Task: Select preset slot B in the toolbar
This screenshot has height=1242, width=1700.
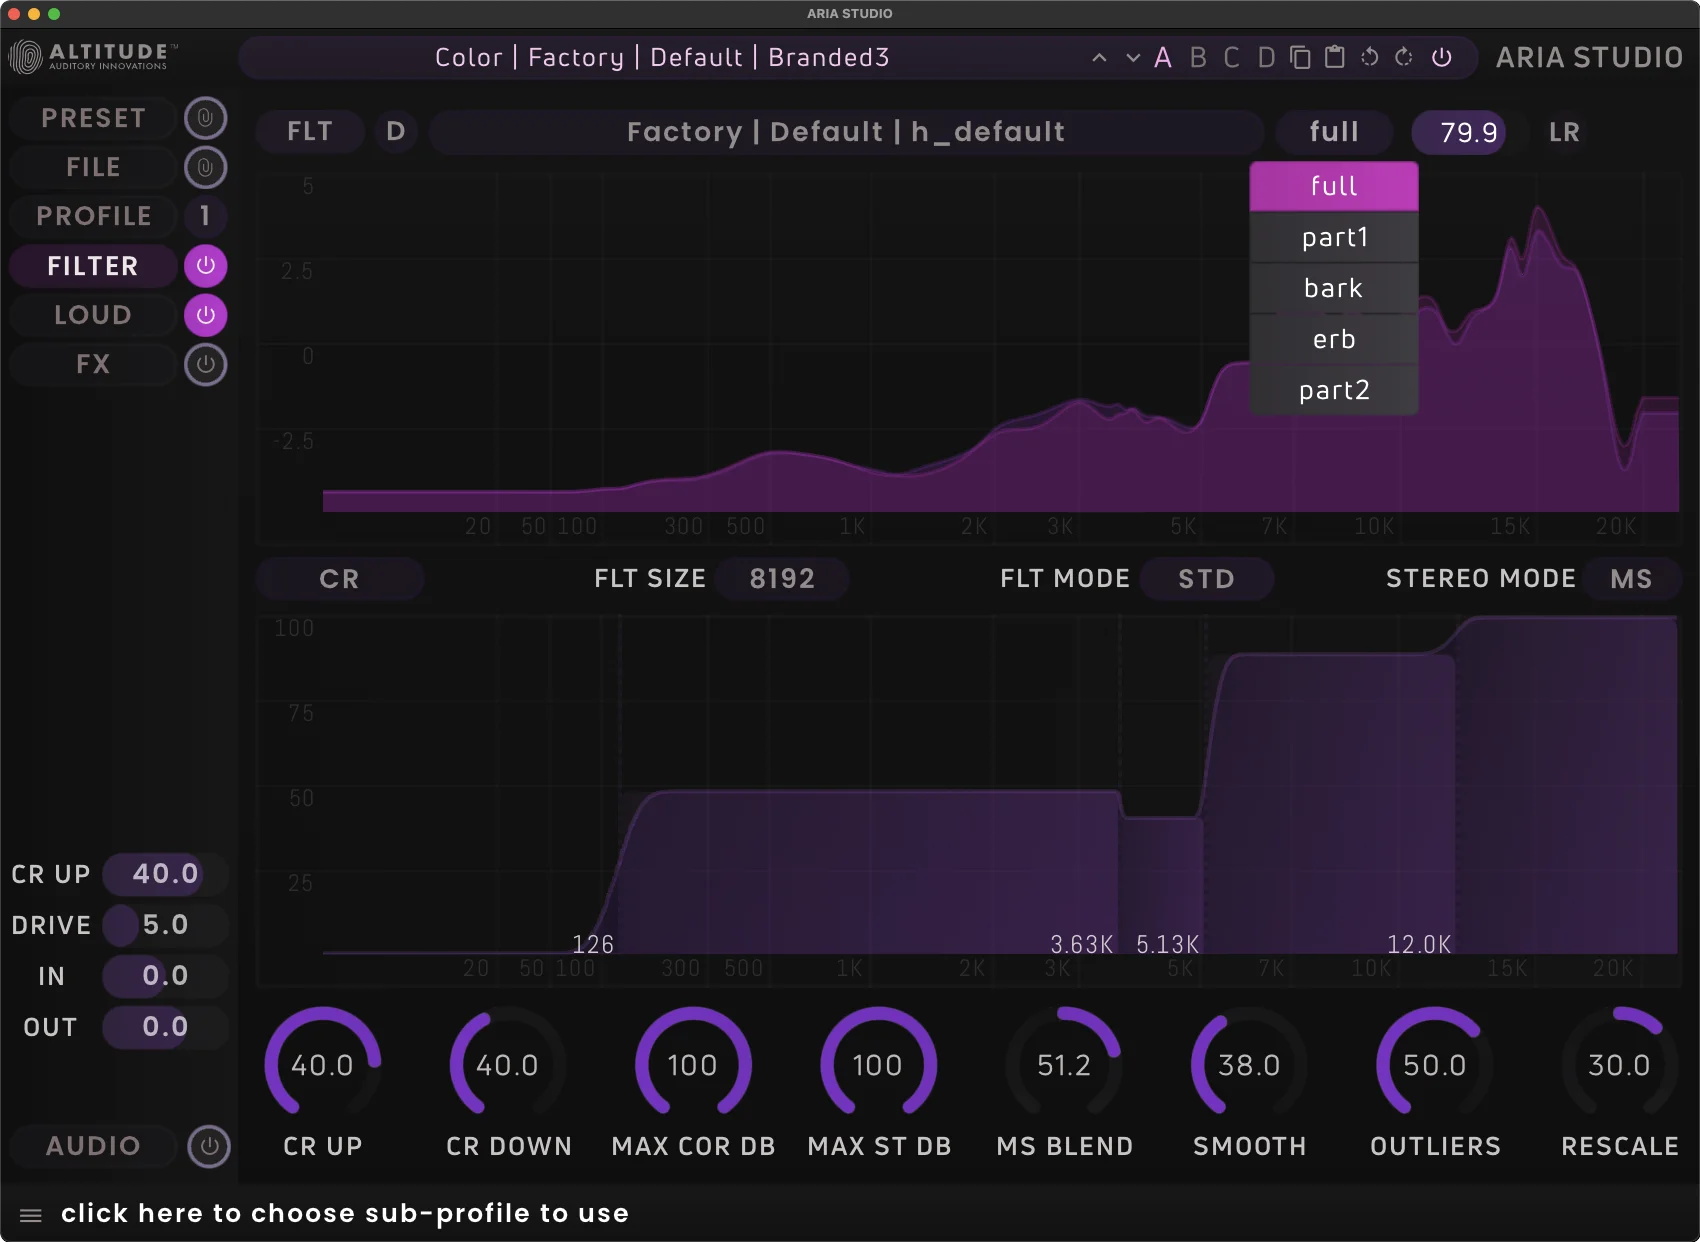Action: pos(1199,57)
